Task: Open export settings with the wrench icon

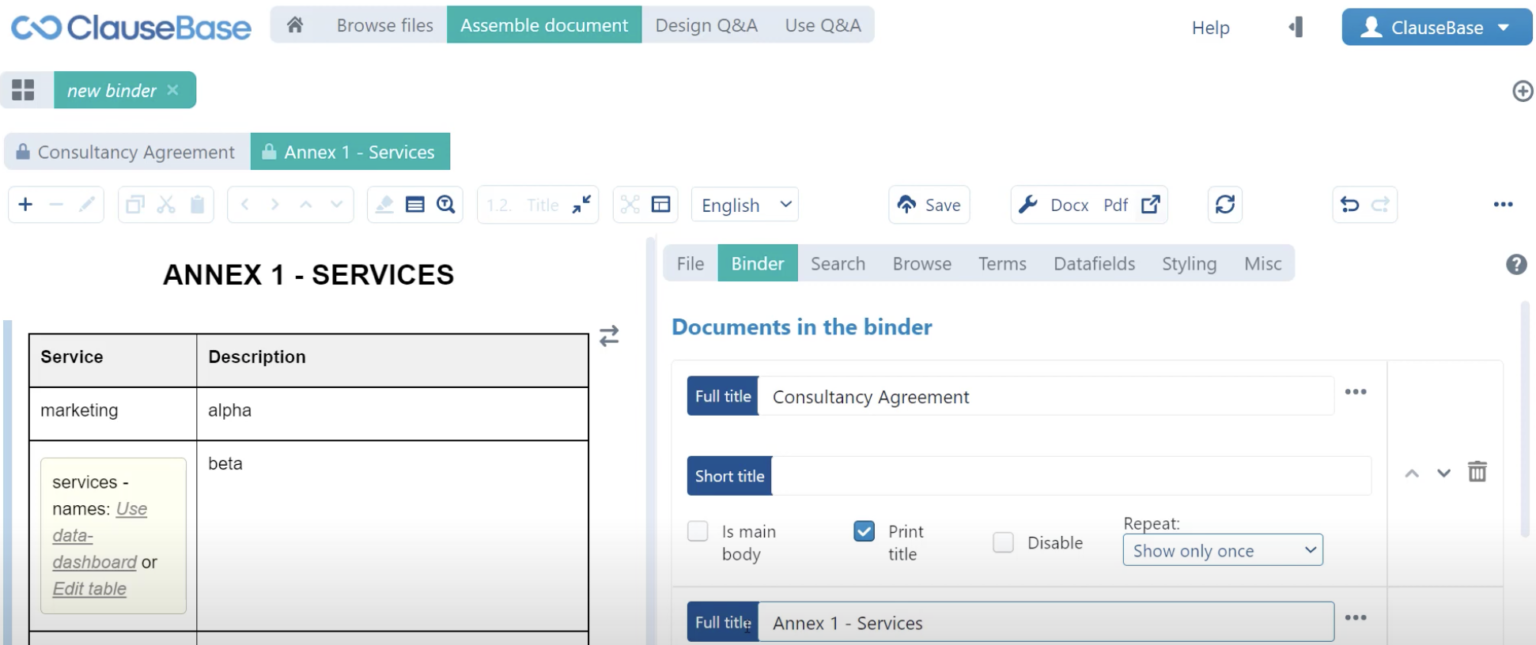Action: pyautogui.click(x=1027, y=205)
